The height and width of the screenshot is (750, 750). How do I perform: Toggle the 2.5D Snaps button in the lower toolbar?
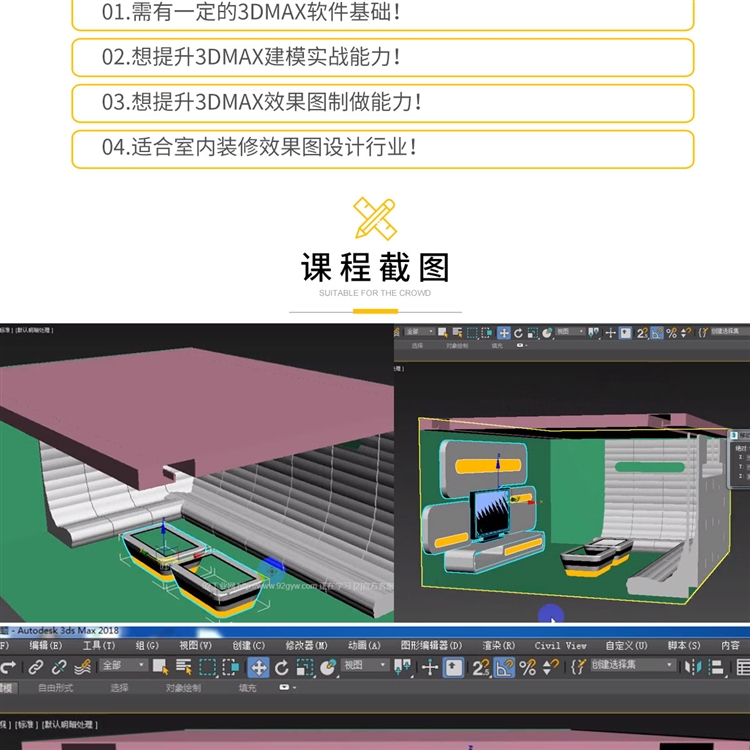tap(481, 667)
